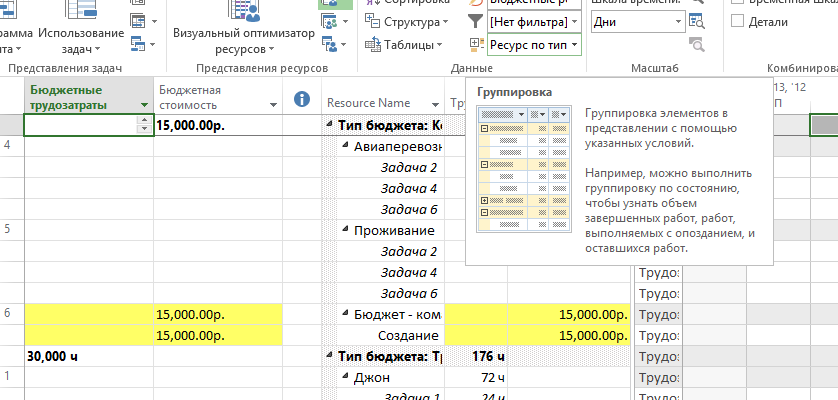Click the Indicators info column header icon

[x=303, y=99]
